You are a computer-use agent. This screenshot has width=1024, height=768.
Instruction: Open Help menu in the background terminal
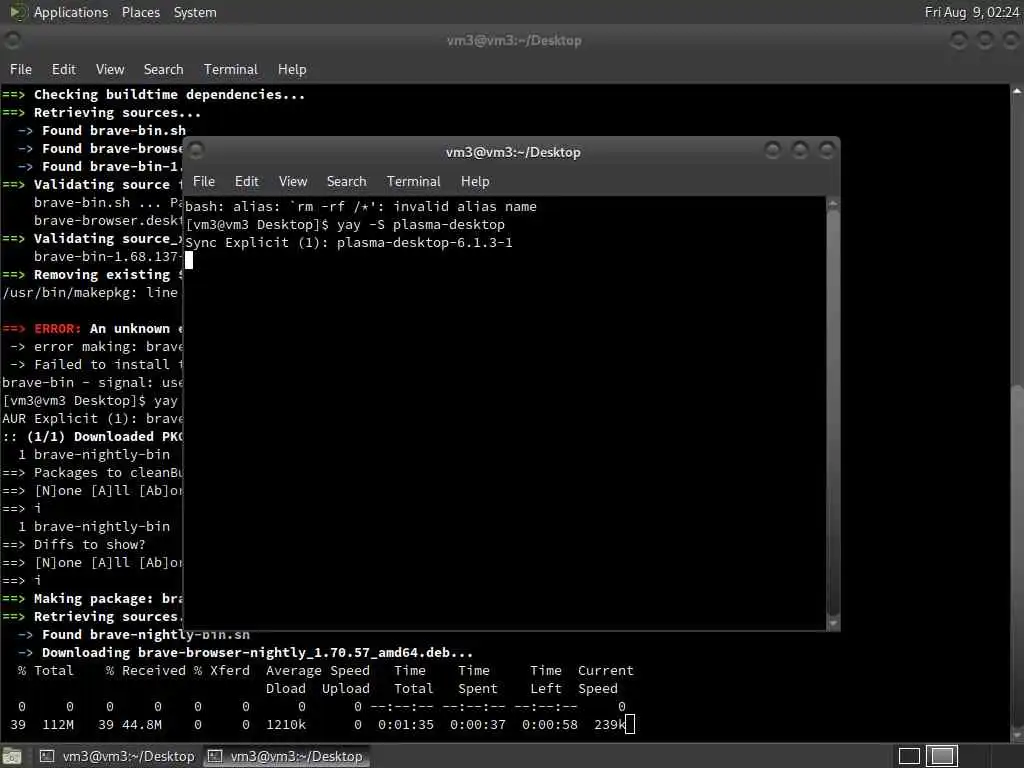pos(292,69)
